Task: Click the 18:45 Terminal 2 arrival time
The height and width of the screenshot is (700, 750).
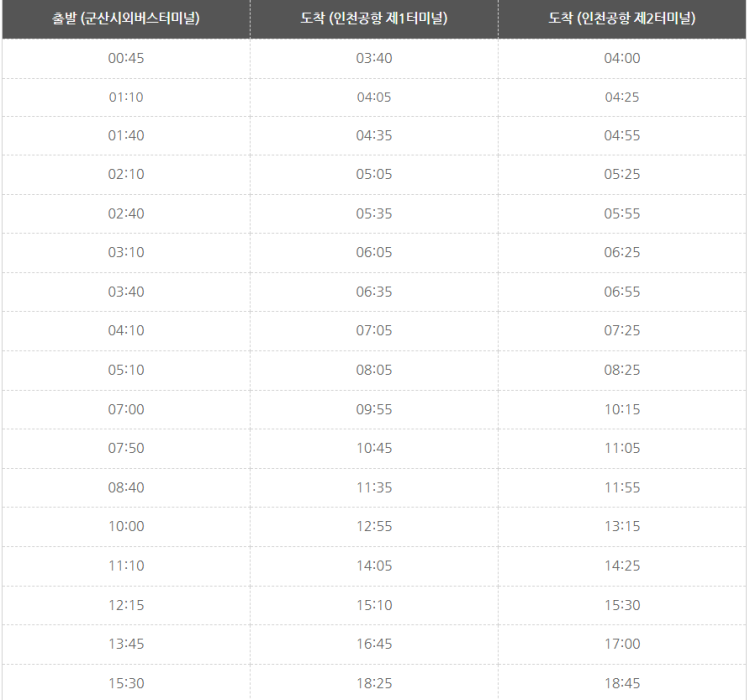Action: point(622,683)
